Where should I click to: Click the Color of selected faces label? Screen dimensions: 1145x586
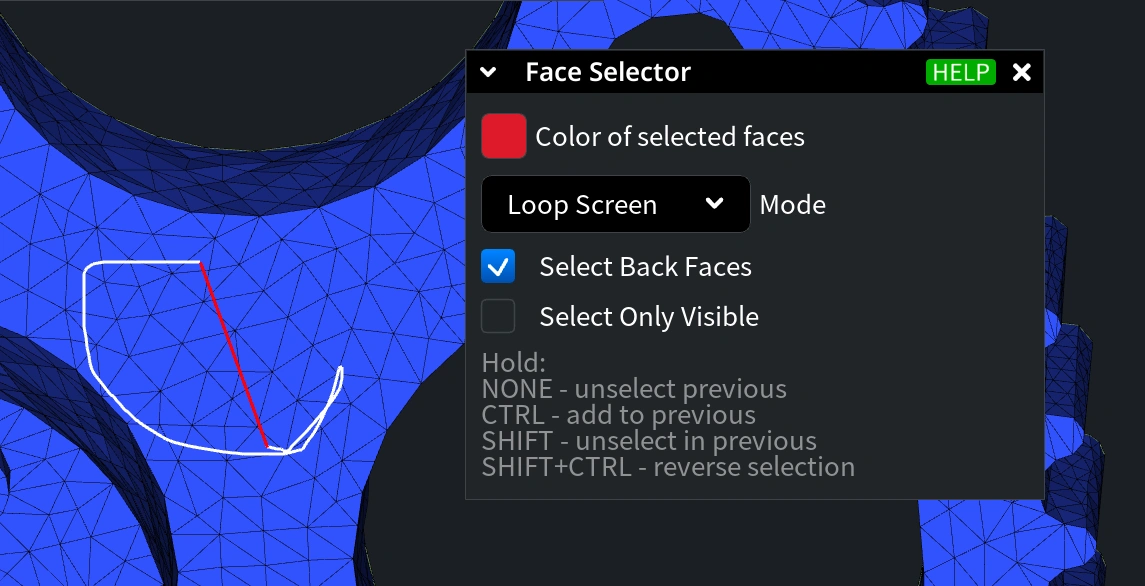(x=670, y=137)
